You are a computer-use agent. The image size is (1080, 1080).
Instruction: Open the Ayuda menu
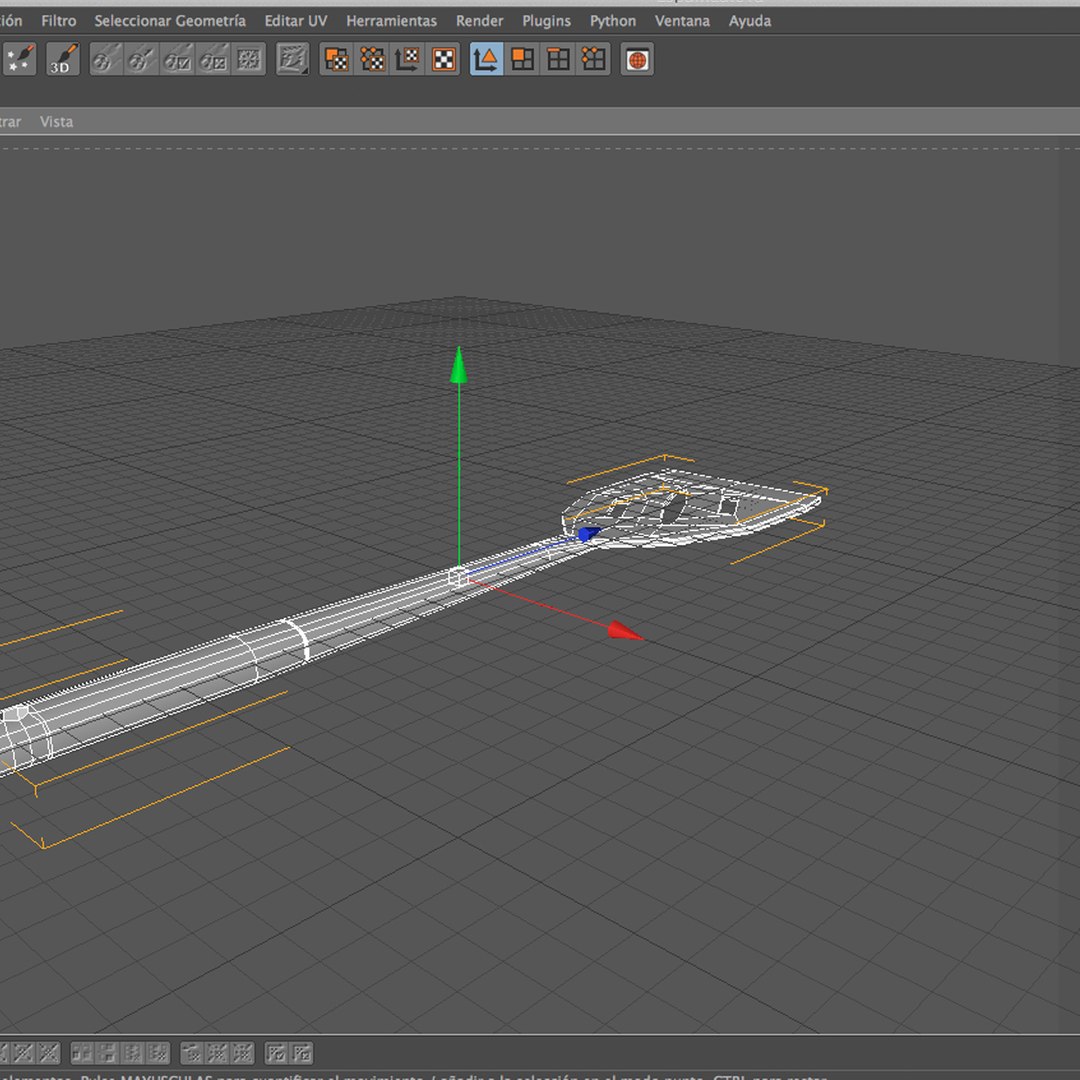(750, 21)
